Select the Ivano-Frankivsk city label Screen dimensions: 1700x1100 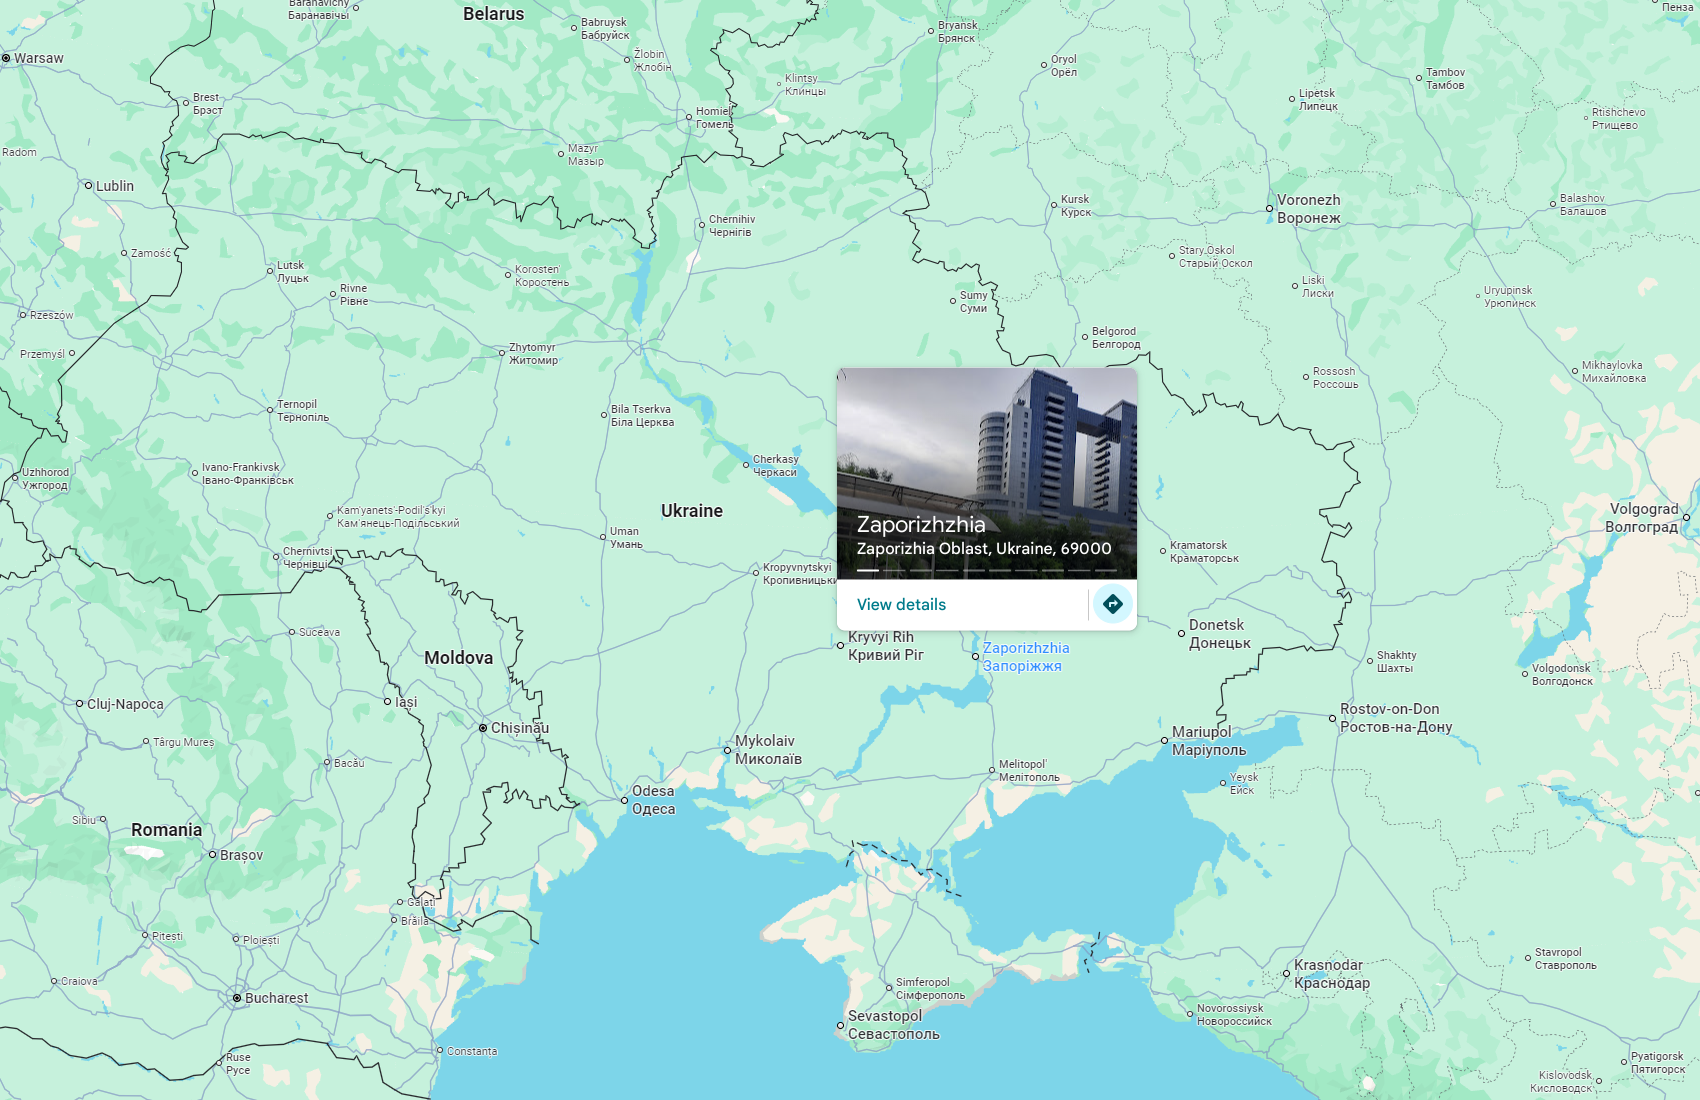248,474
